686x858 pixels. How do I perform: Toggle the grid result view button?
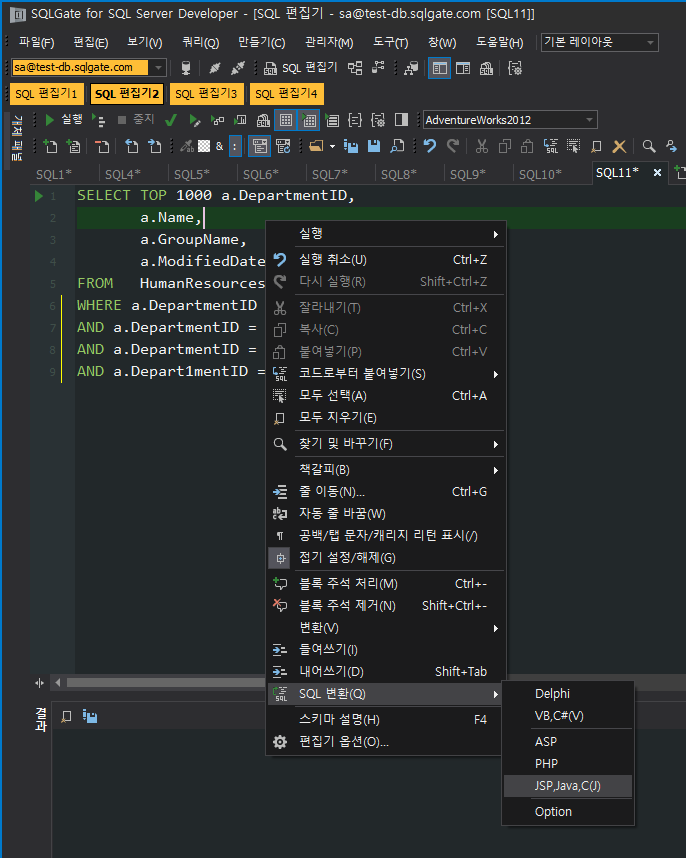286,120
